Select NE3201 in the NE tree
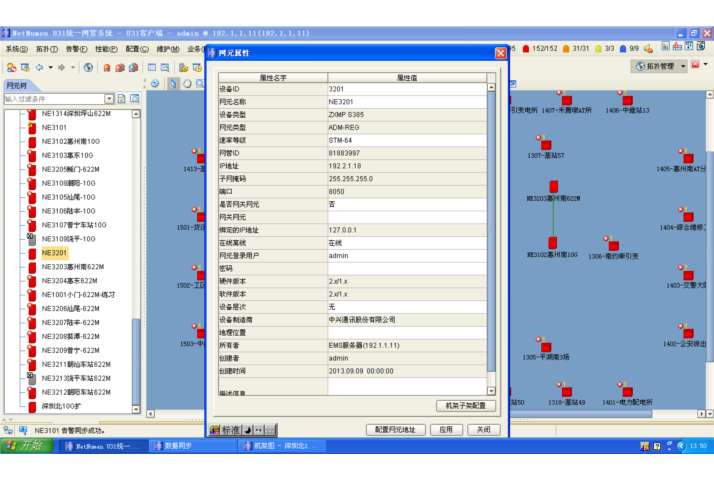 pyautogui.click(x=54, y=253)
